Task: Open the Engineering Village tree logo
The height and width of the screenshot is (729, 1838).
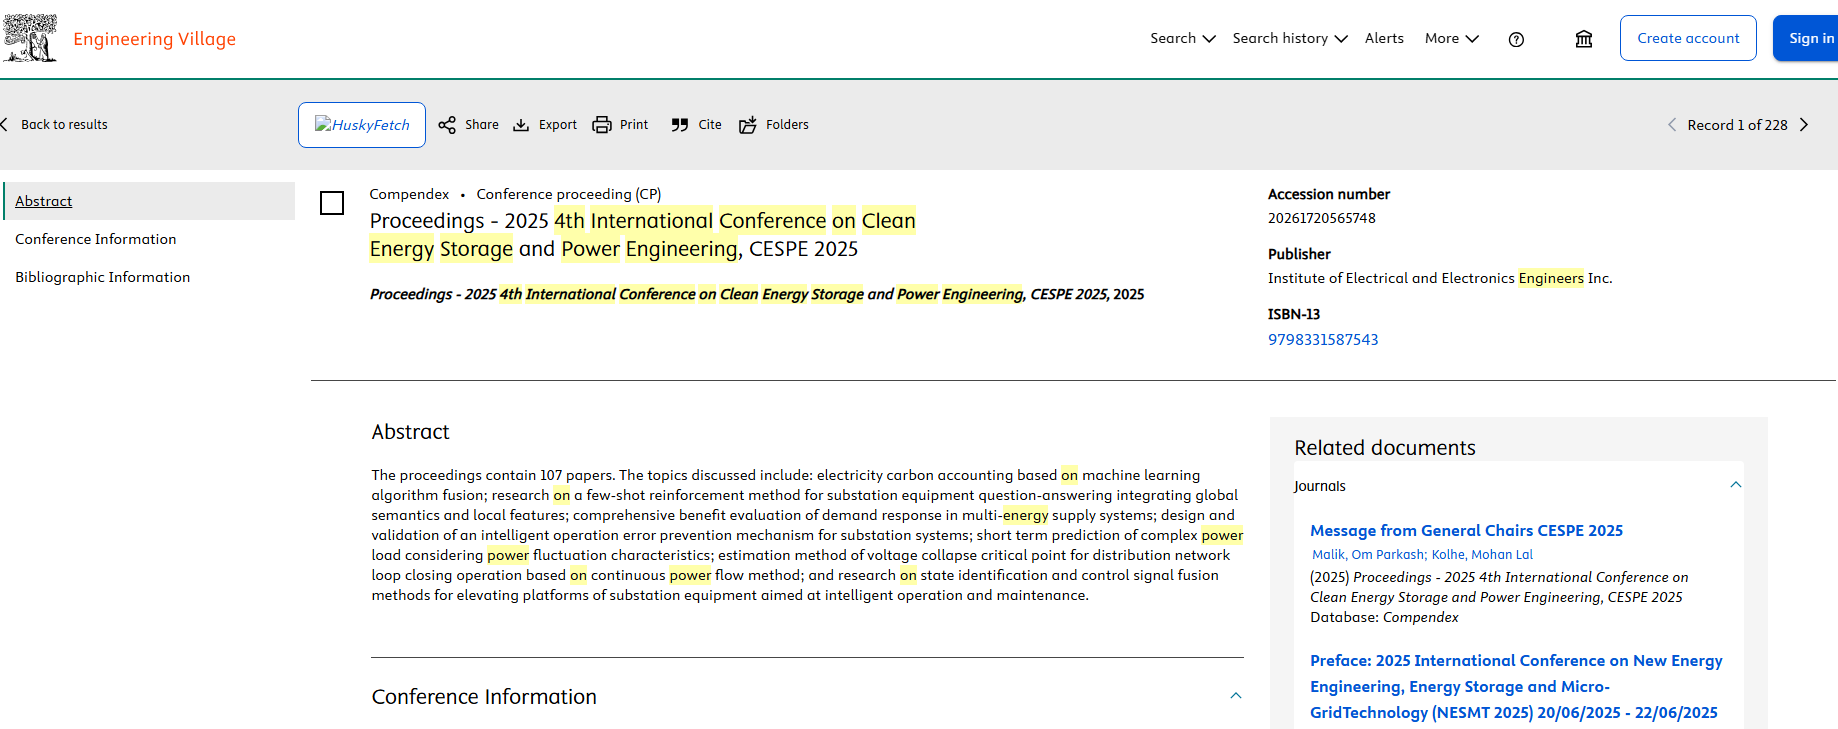Action: pos(30,38)
